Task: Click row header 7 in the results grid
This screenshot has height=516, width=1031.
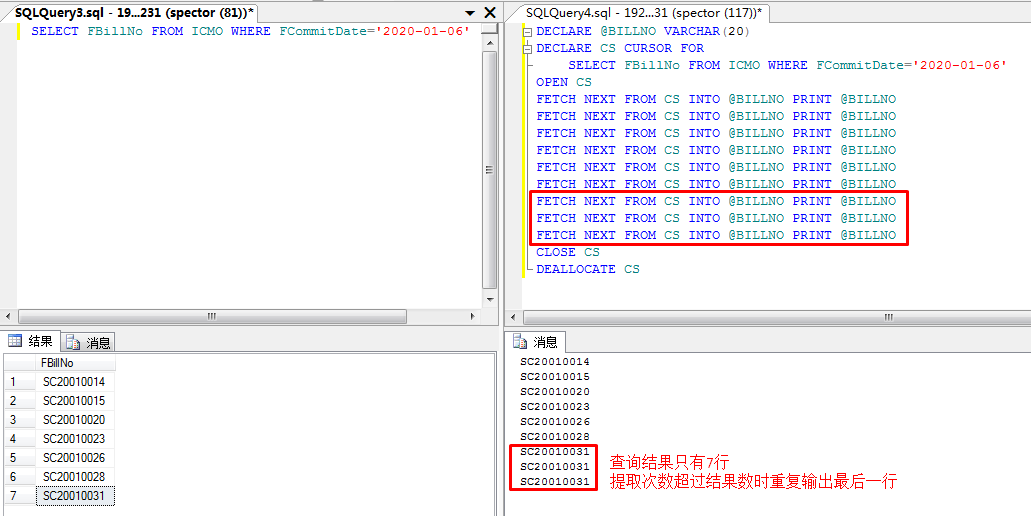Action: coord(20,496)
